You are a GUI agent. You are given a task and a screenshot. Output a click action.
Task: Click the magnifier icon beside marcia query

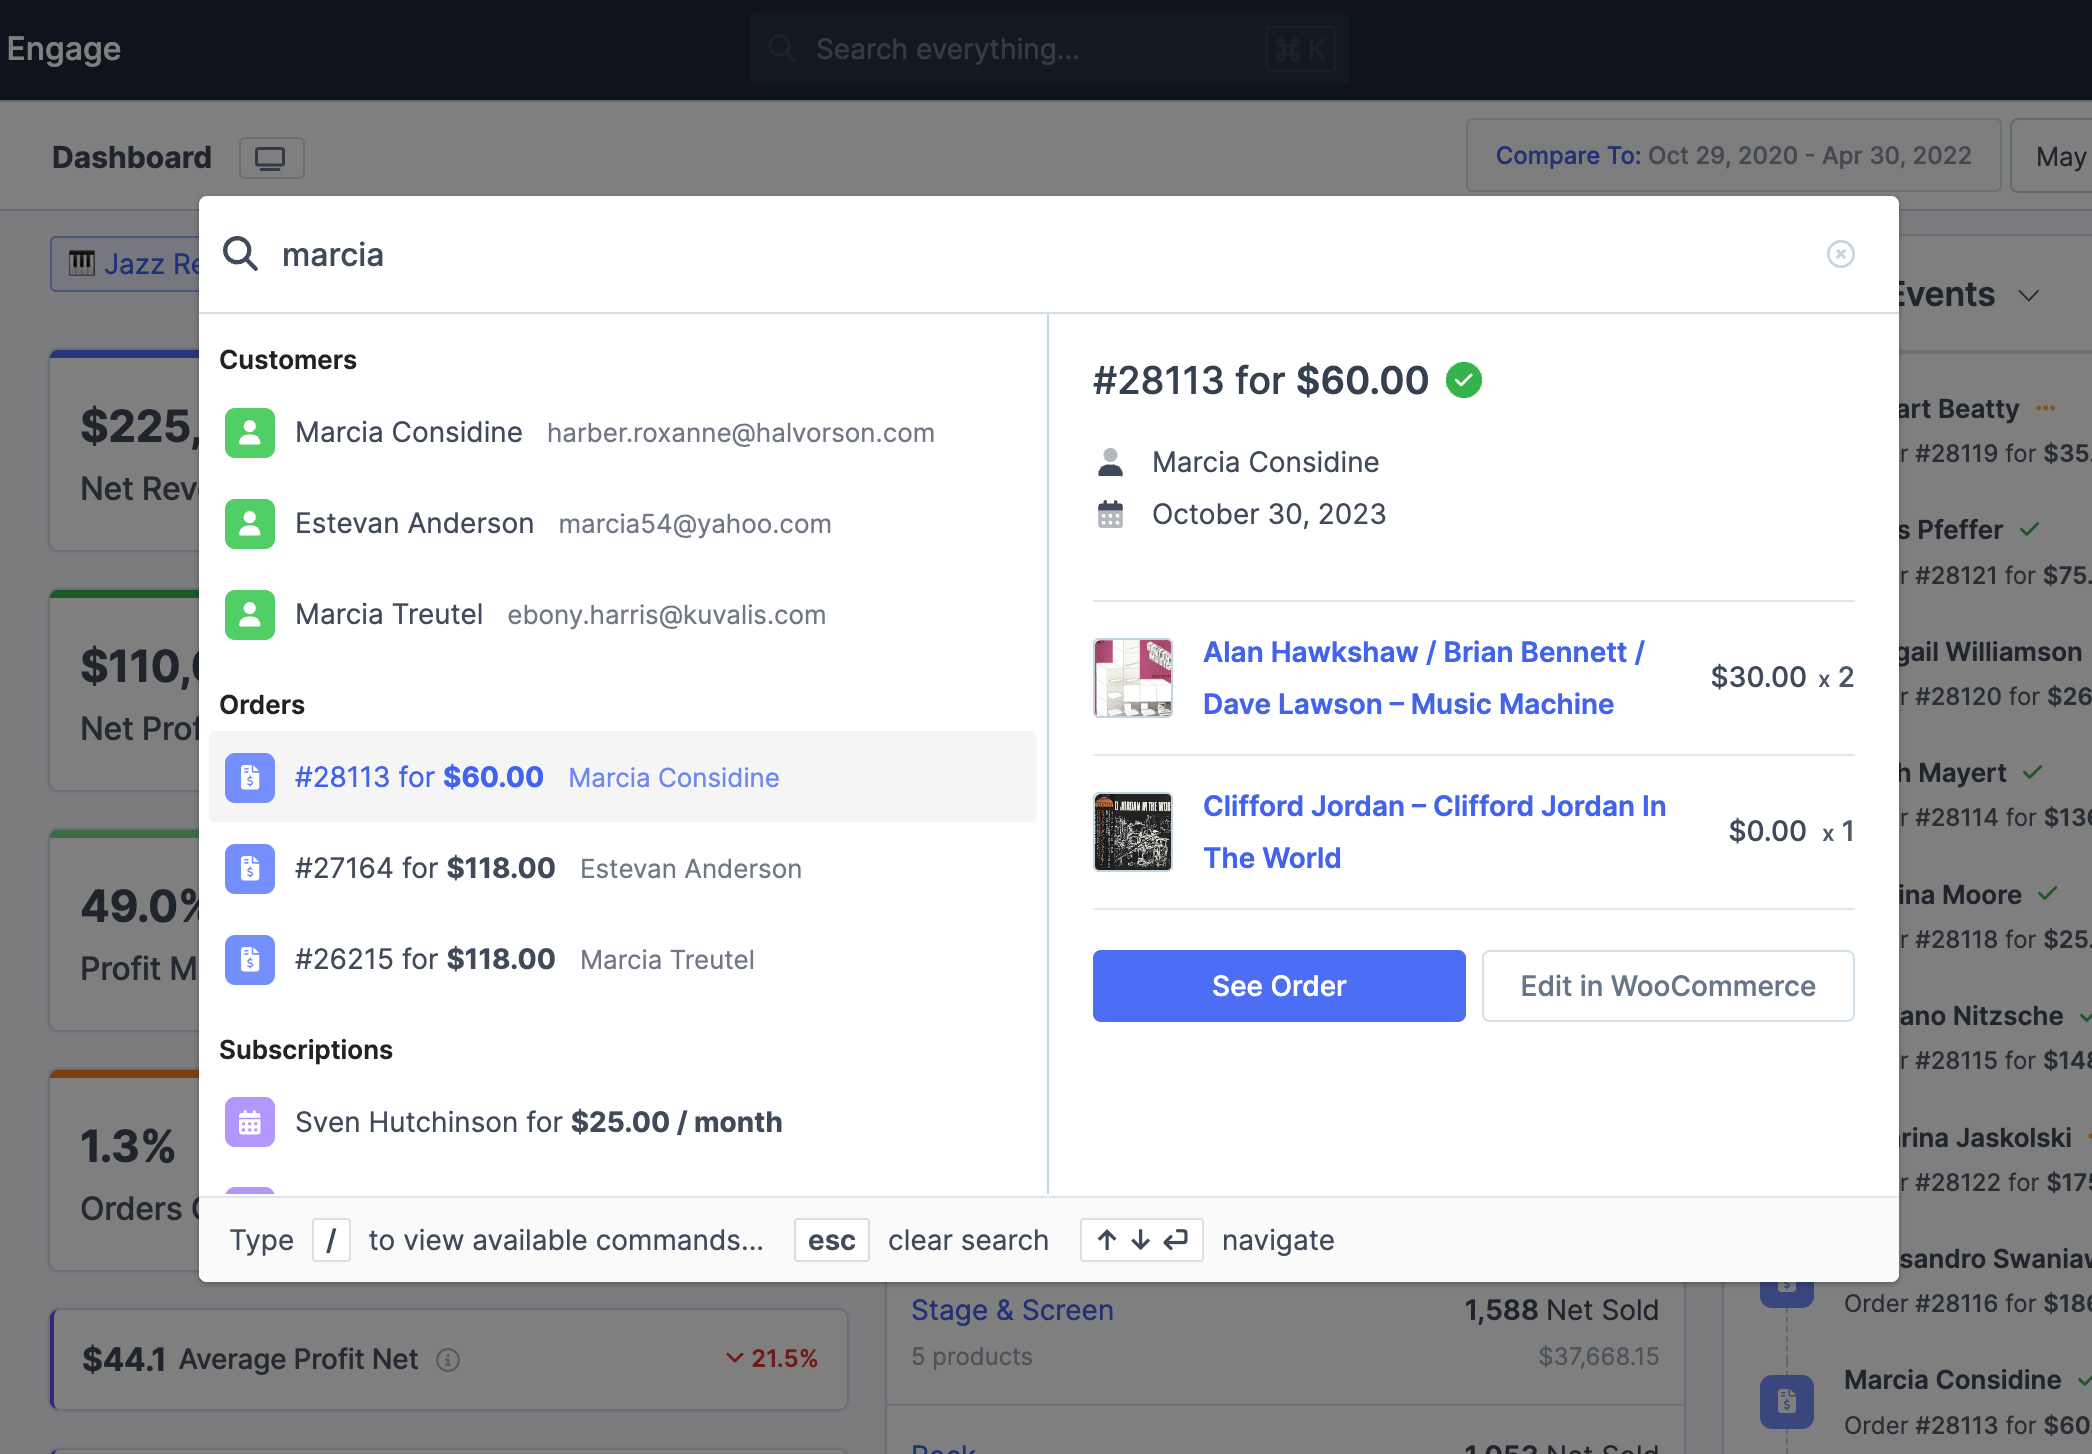(x=241, y=254)
